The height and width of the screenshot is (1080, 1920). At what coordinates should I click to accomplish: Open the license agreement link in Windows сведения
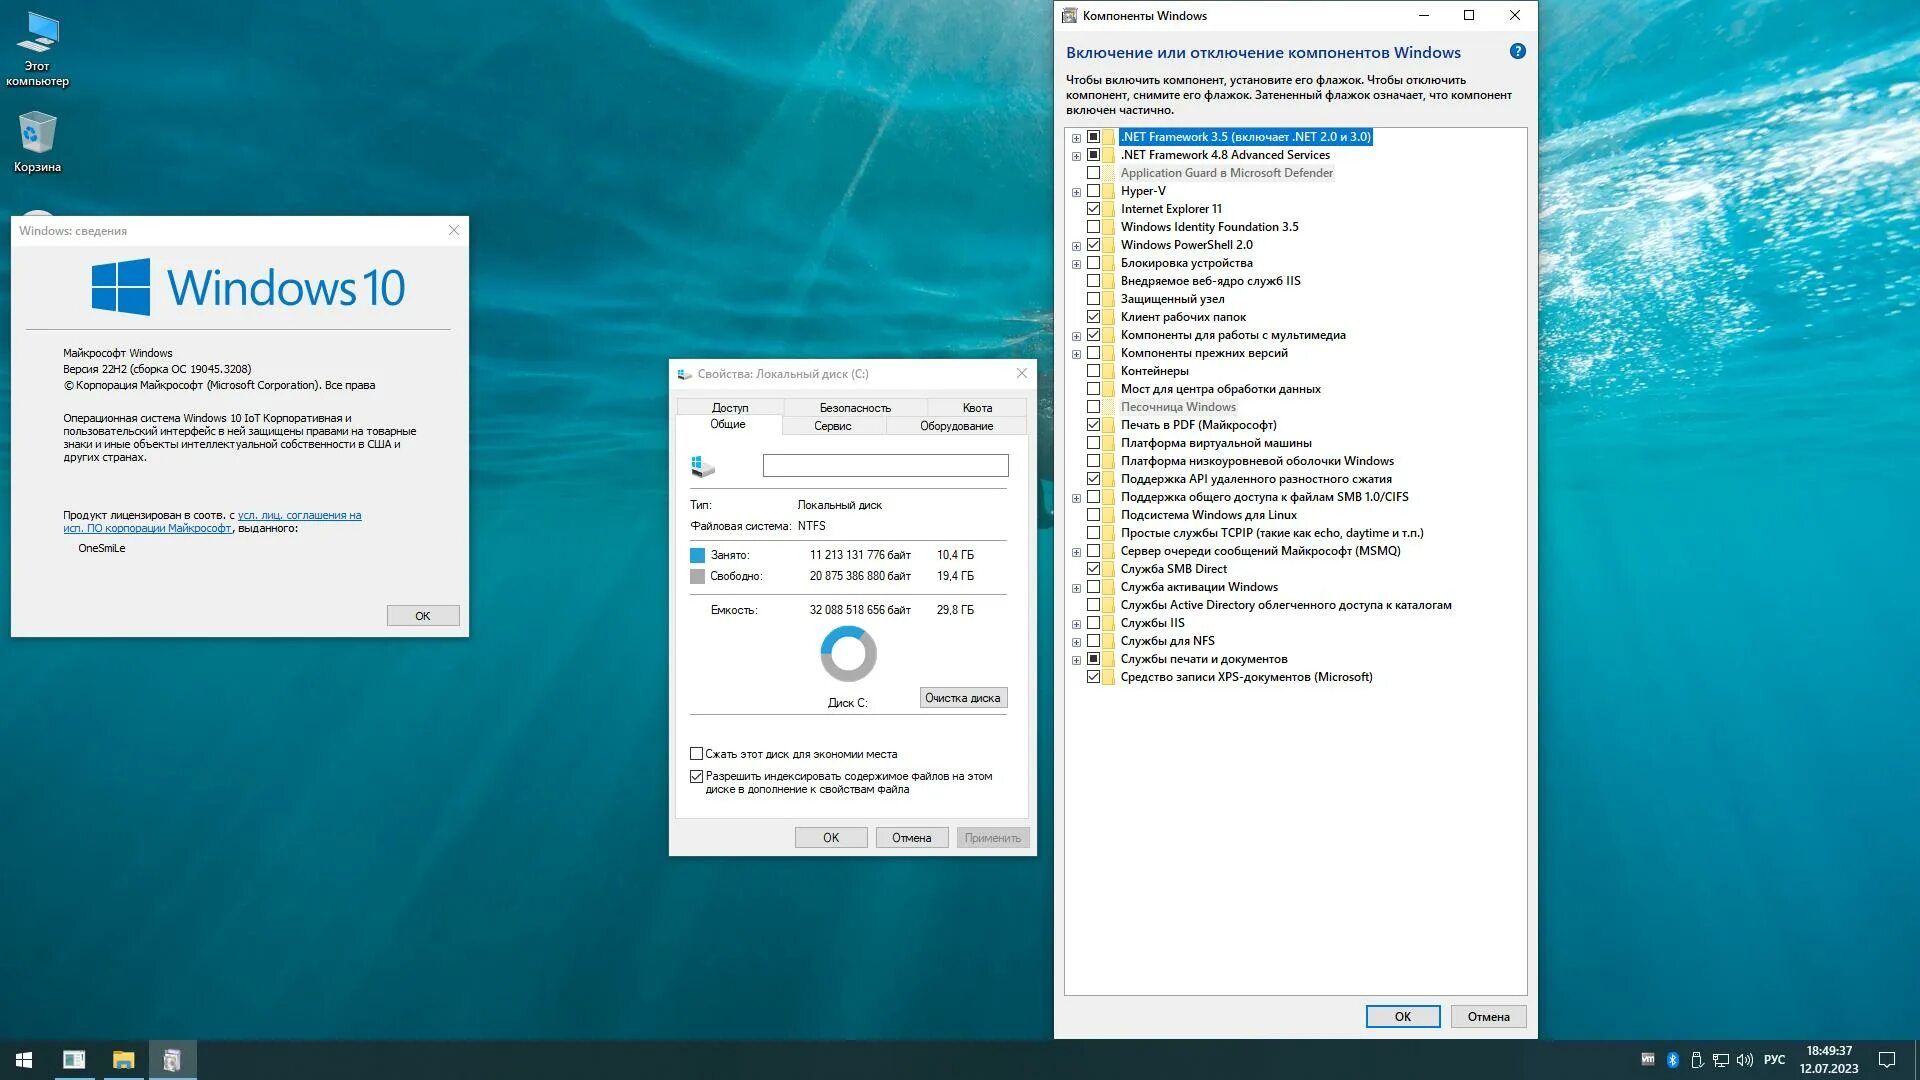click(x=297, y=515)
